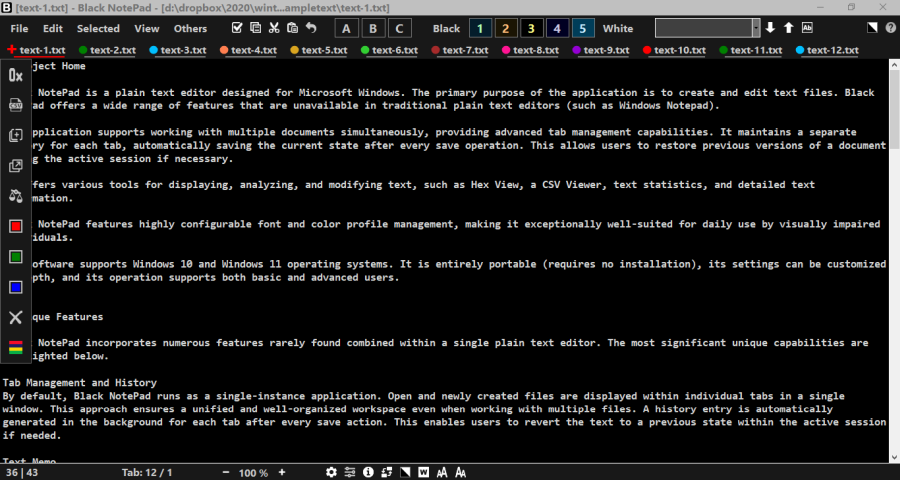The image size is (900, 480).
Task: Switch to the text-8.txt tab
Action: coord(531,50)
